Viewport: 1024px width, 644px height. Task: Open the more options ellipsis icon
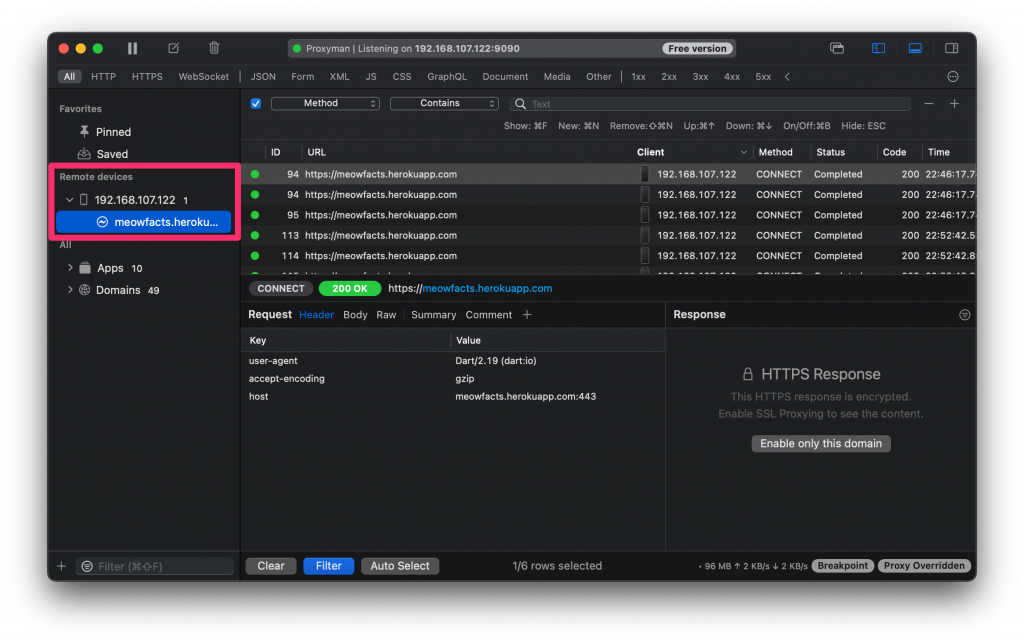coord(953,76)
